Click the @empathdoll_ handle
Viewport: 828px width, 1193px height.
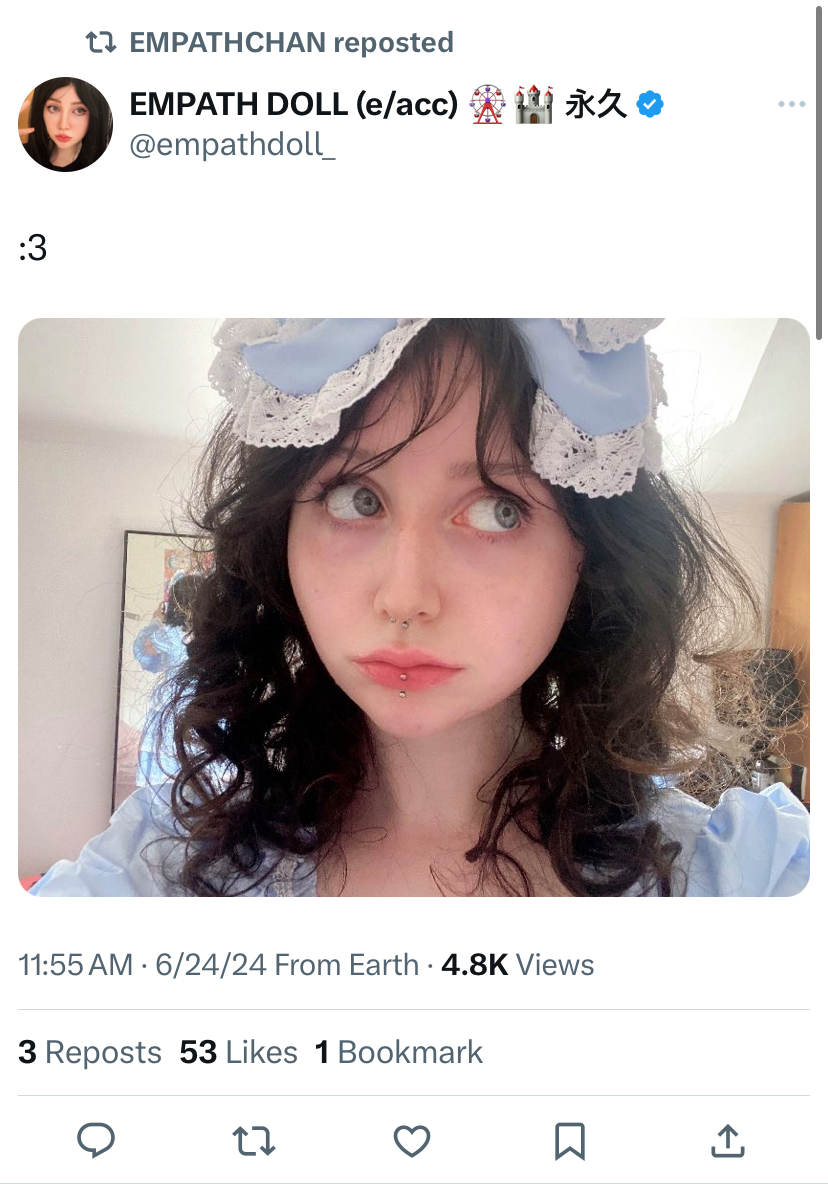point(232,145)
